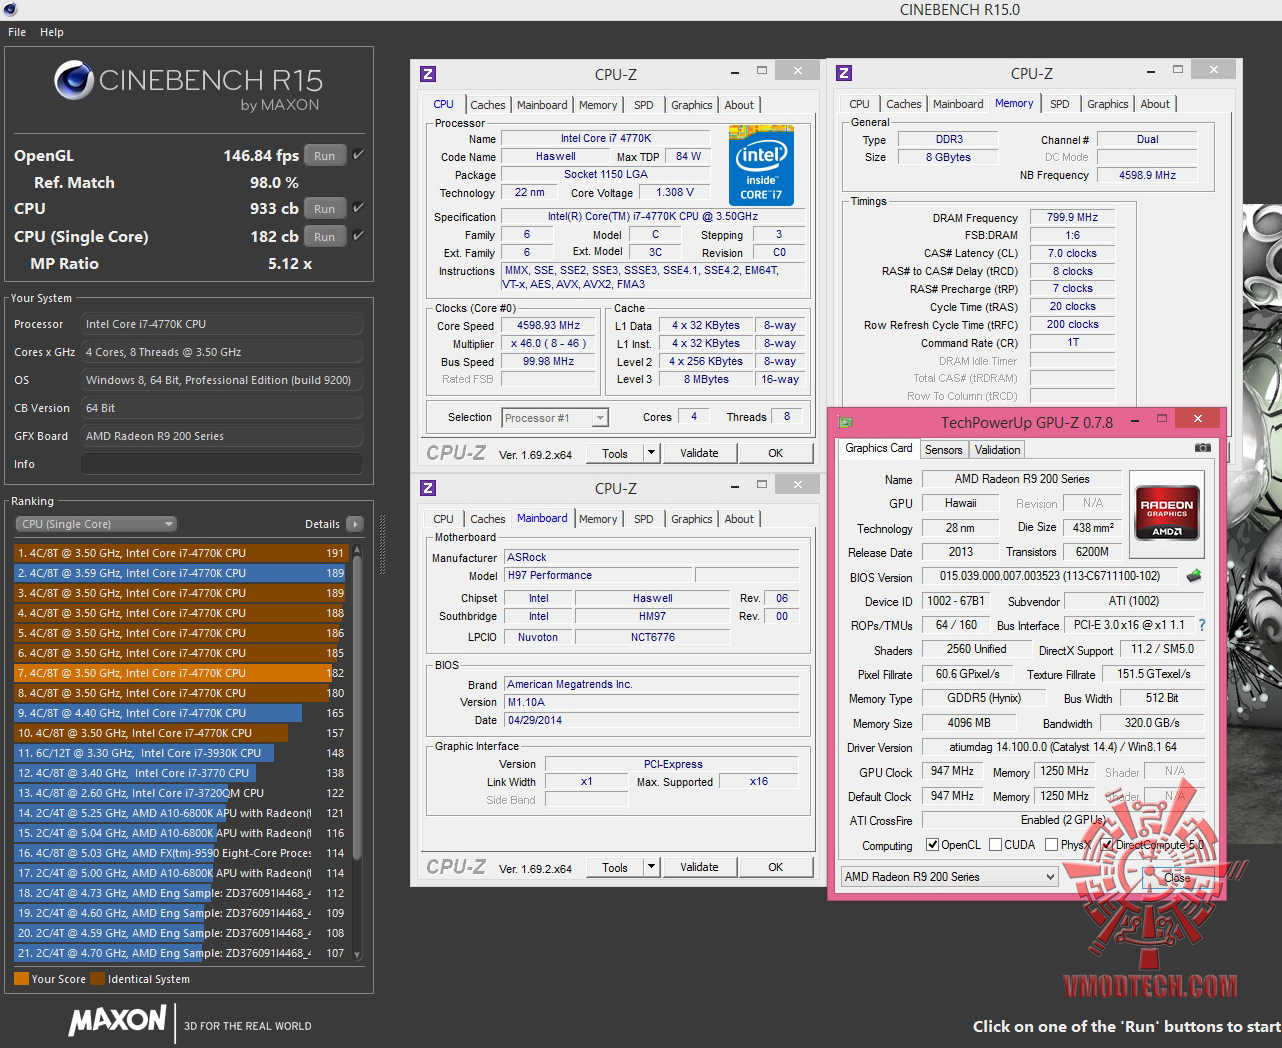Toggle the OpenCL checkbox in GPU-Z
This screenshot has width=1282, height=1048.
pos(933,845)
